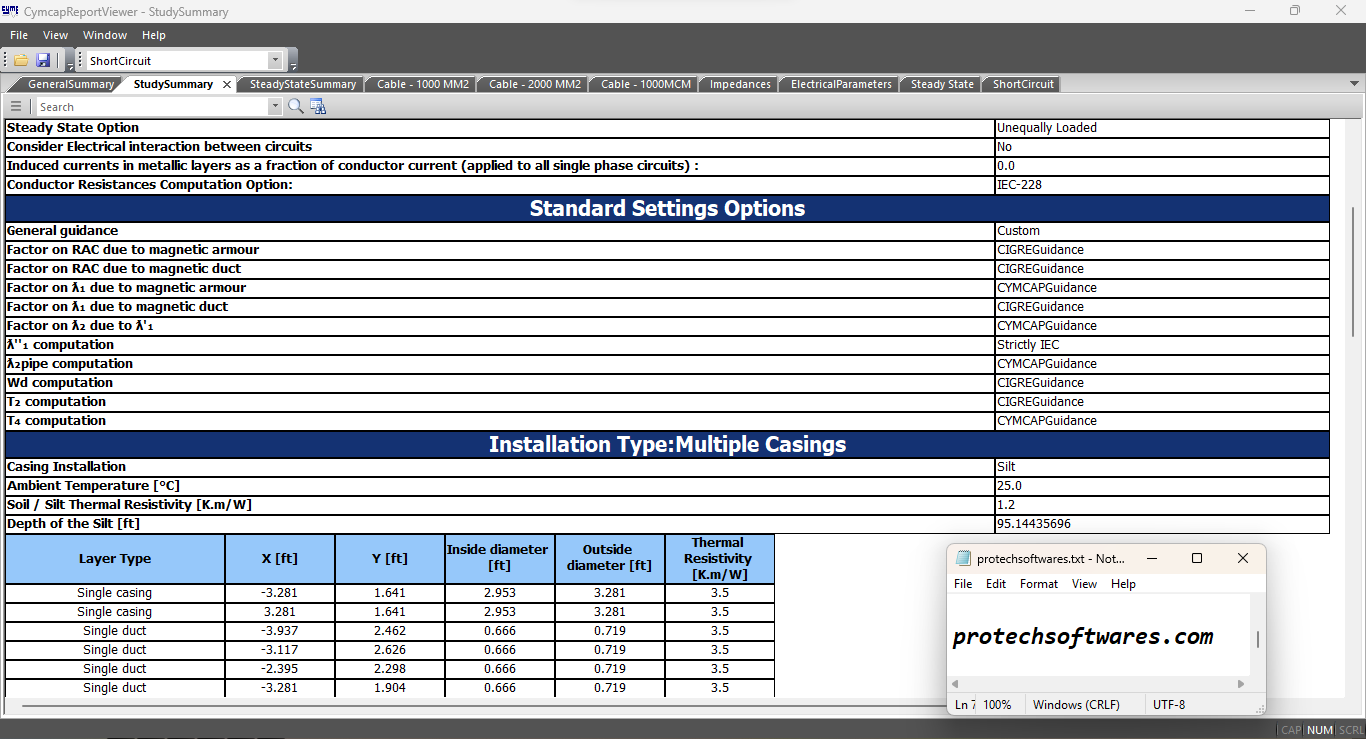Open the View menu in CymcapReportViewer
This screenshot has height=739, width=1366.
(56, 35)
